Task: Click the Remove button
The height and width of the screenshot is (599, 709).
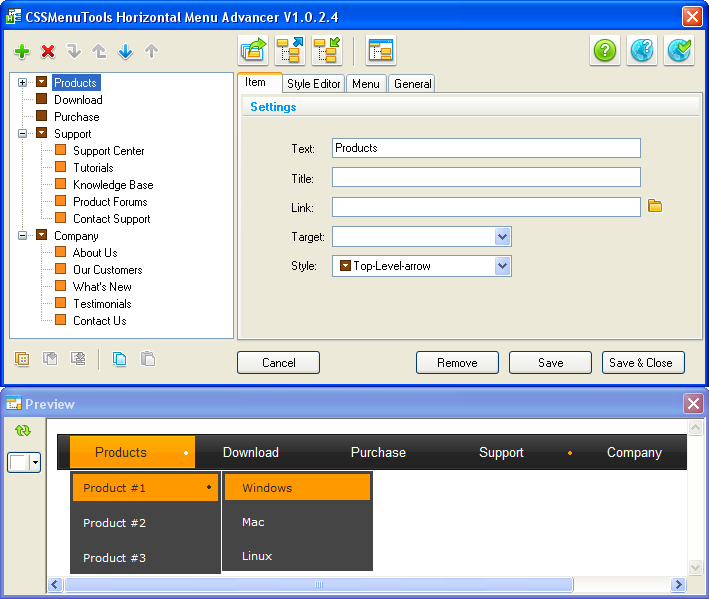Action: (x=457, y=363)
